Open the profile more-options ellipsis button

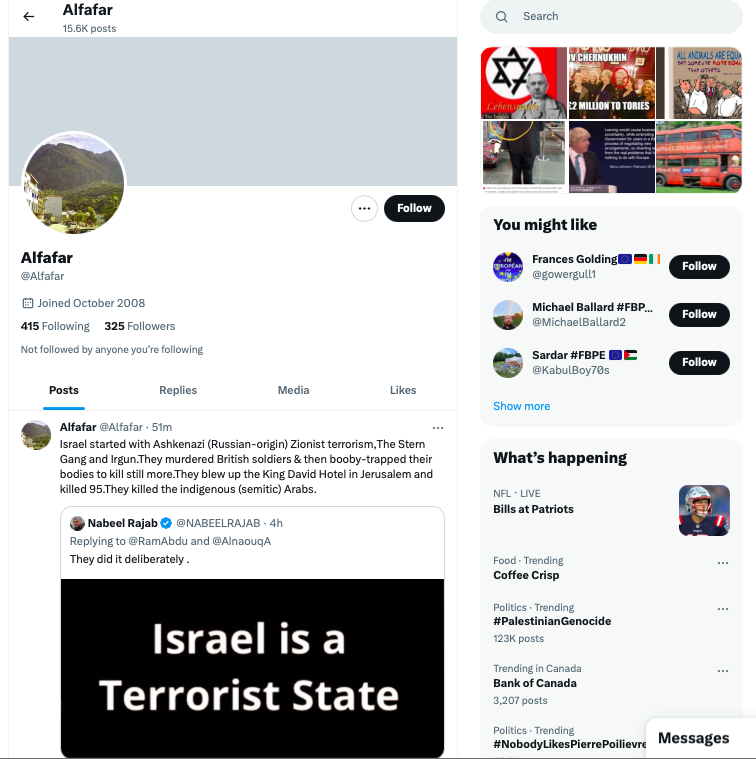click(x=364, y=209)
